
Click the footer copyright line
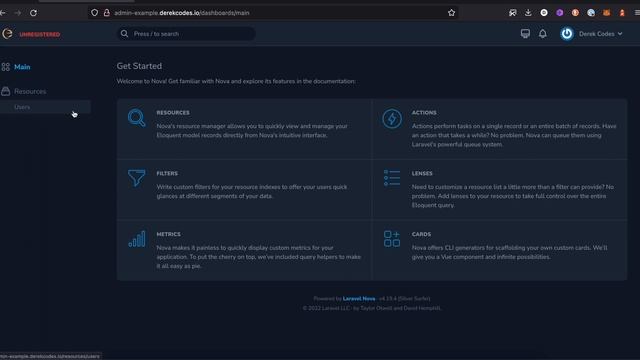tap(372, 308)
